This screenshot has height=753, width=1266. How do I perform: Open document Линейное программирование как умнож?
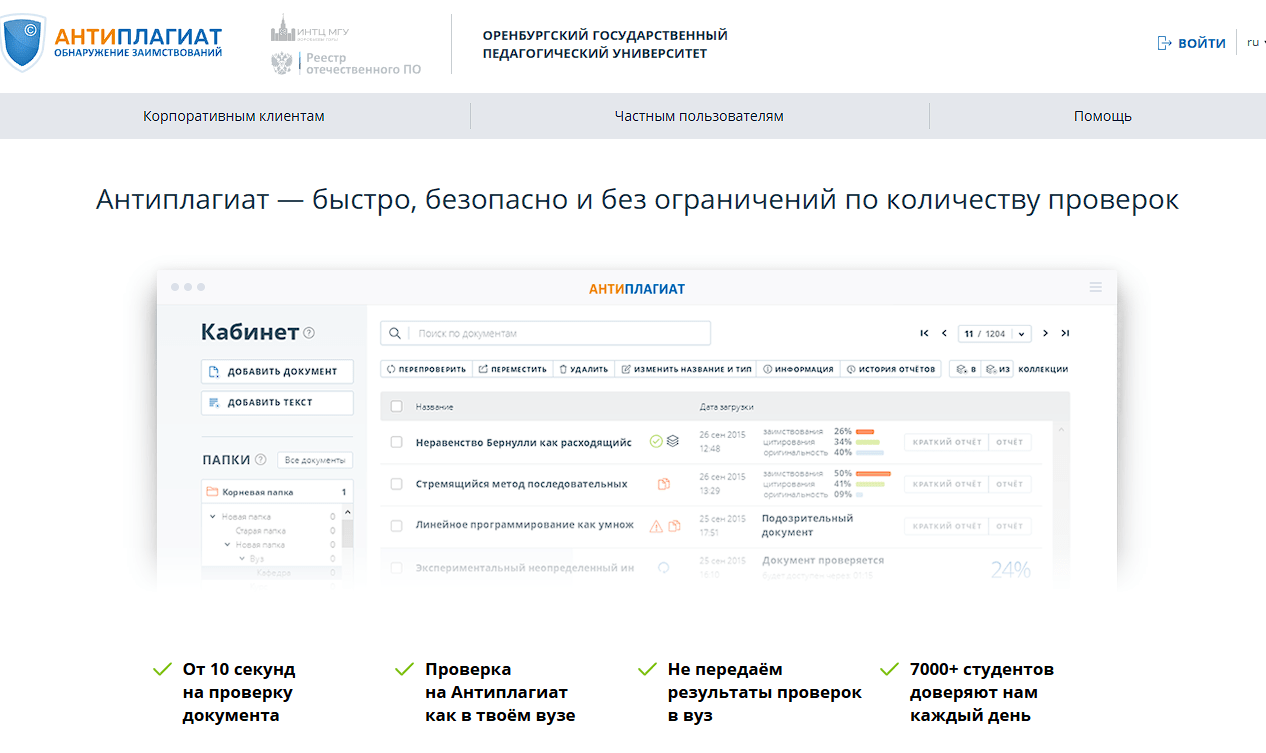(525, 525)
